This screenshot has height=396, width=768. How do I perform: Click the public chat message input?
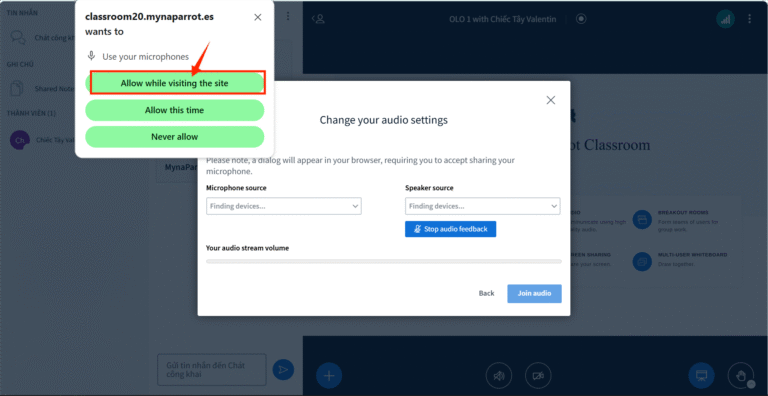212,370
